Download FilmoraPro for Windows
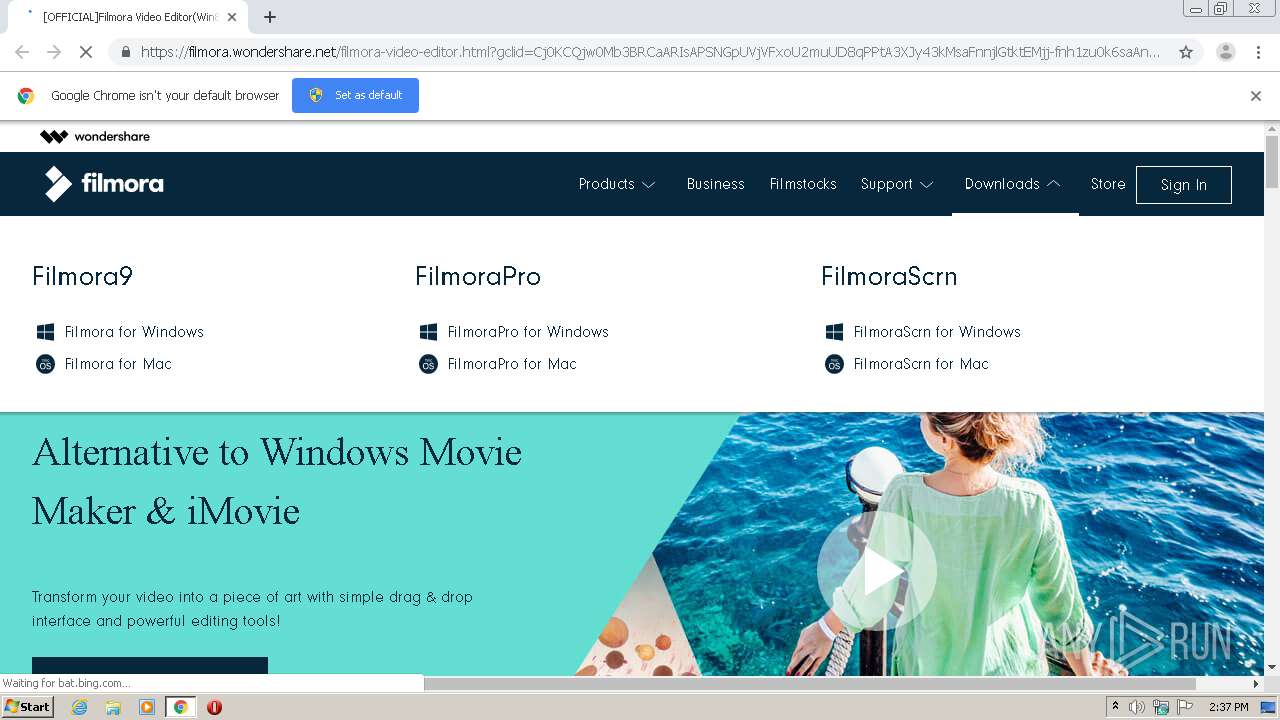The width and height of the screenshot is (1280, 720). pyautogui.click(x=528, y=332)
